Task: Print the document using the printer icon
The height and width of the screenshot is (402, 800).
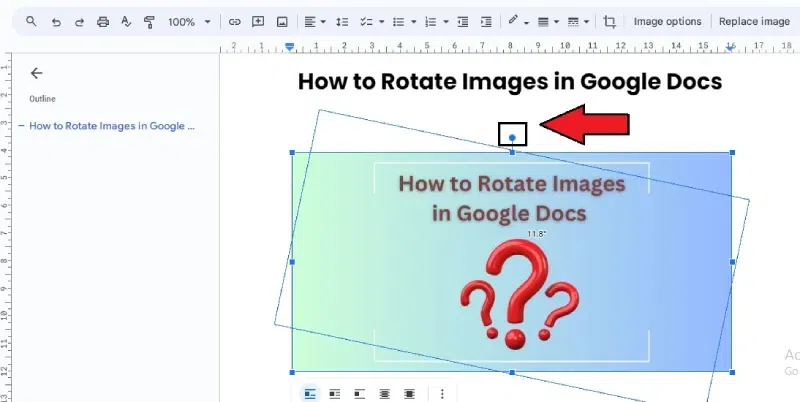Action: click(x=103, y=22)
